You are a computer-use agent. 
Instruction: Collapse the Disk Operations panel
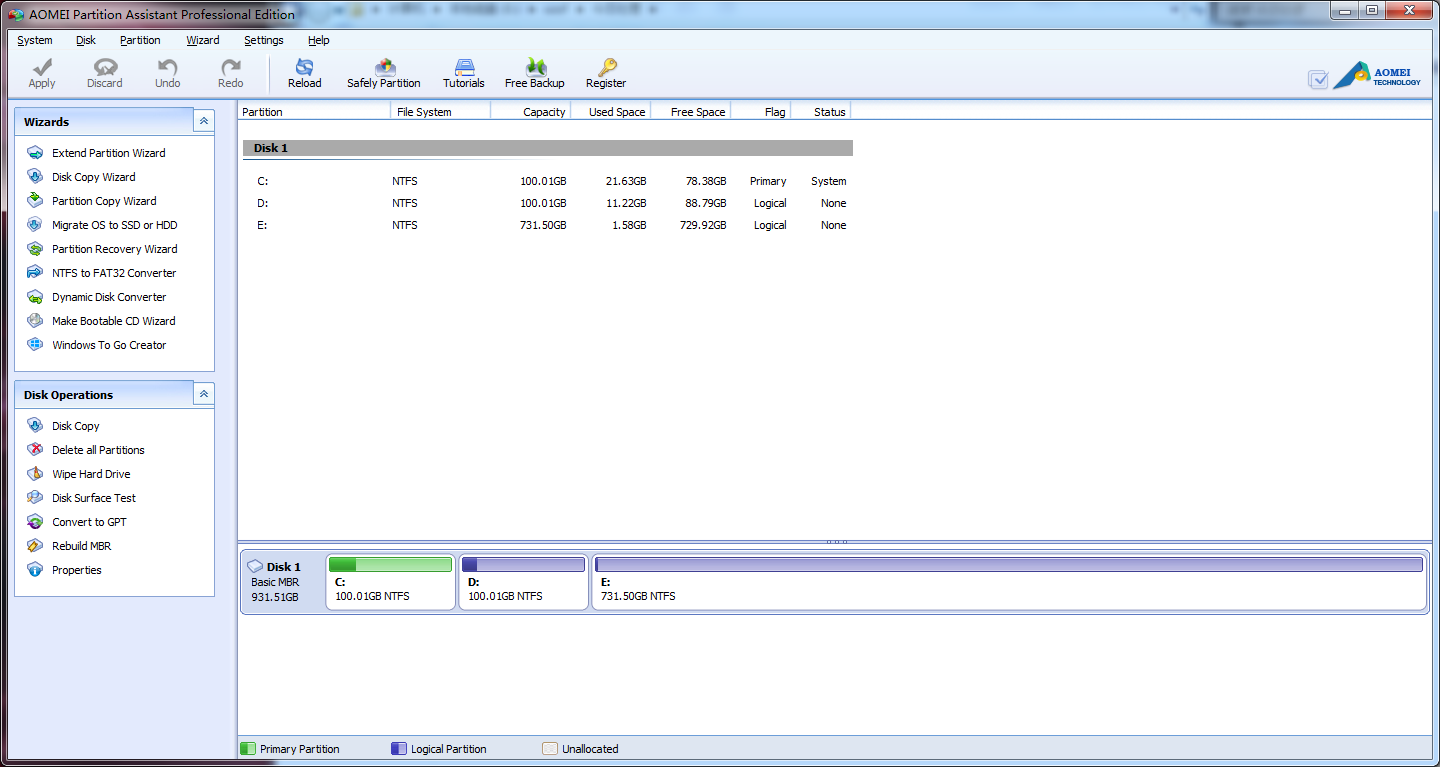coord(204,394)
